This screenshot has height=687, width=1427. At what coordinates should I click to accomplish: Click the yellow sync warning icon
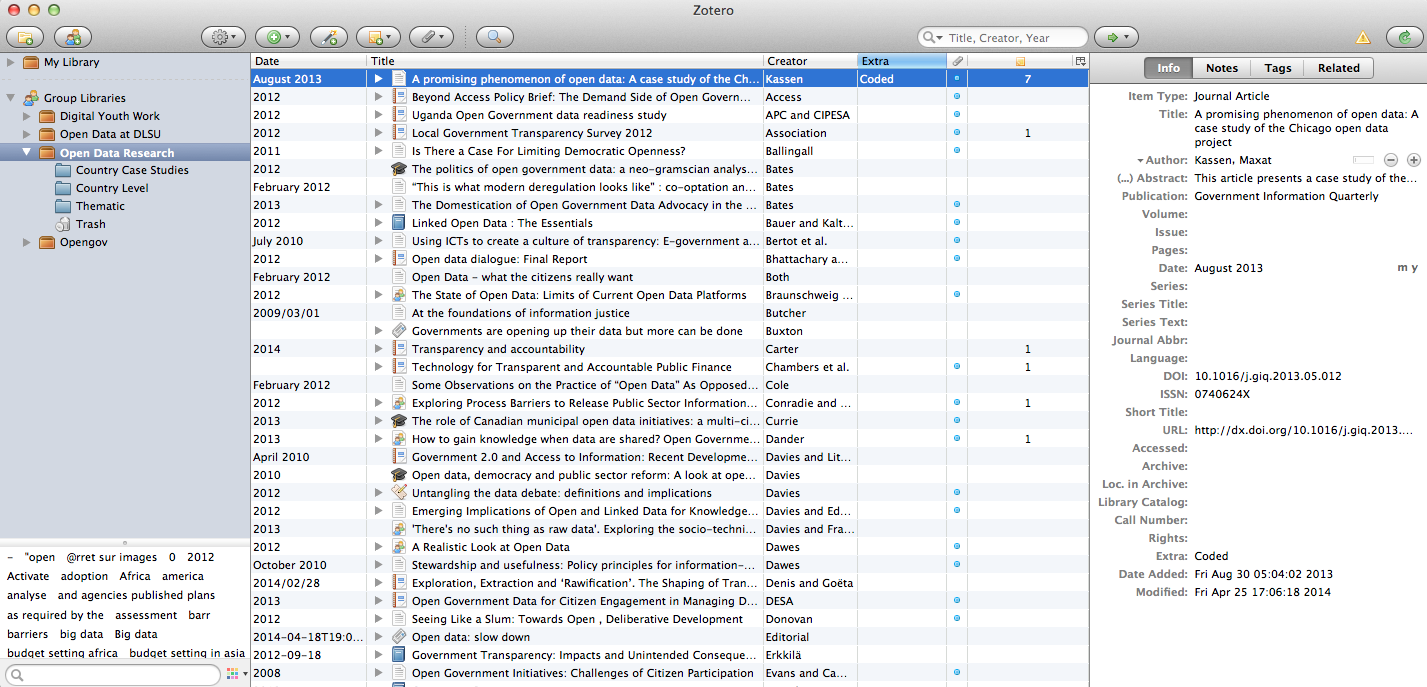coord(1362,38)
